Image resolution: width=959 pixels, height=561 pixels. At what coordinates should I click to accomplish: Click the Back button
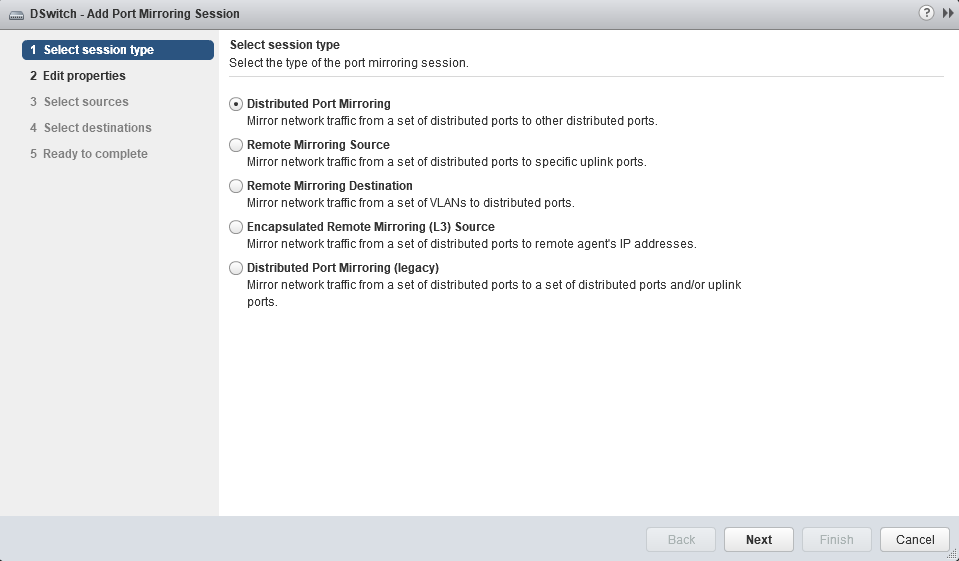[x=681, y=540]
